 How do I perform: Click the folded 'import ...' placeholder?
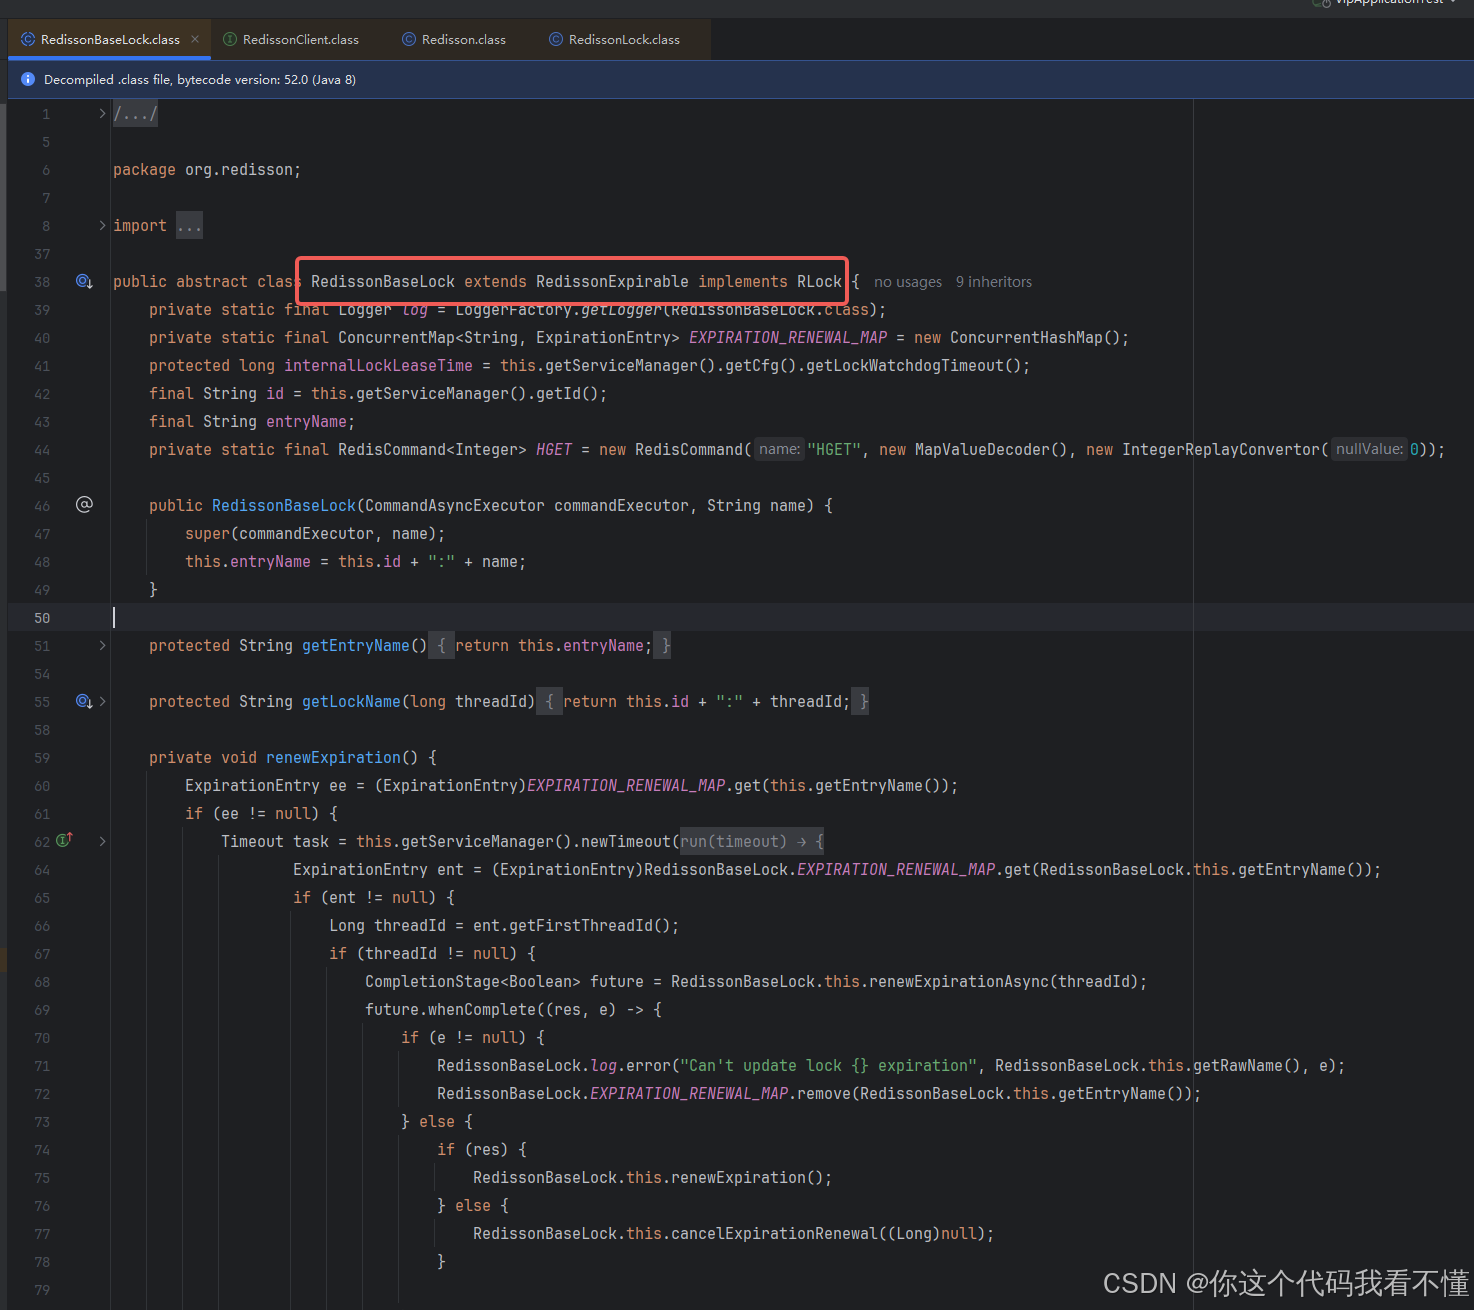(x=189, y=226)
